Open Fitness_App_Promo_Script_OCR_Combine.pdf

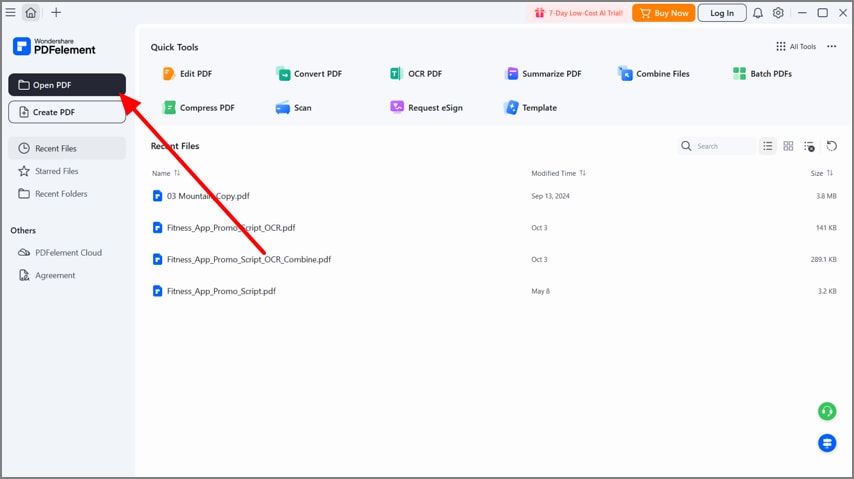(249, 259)
